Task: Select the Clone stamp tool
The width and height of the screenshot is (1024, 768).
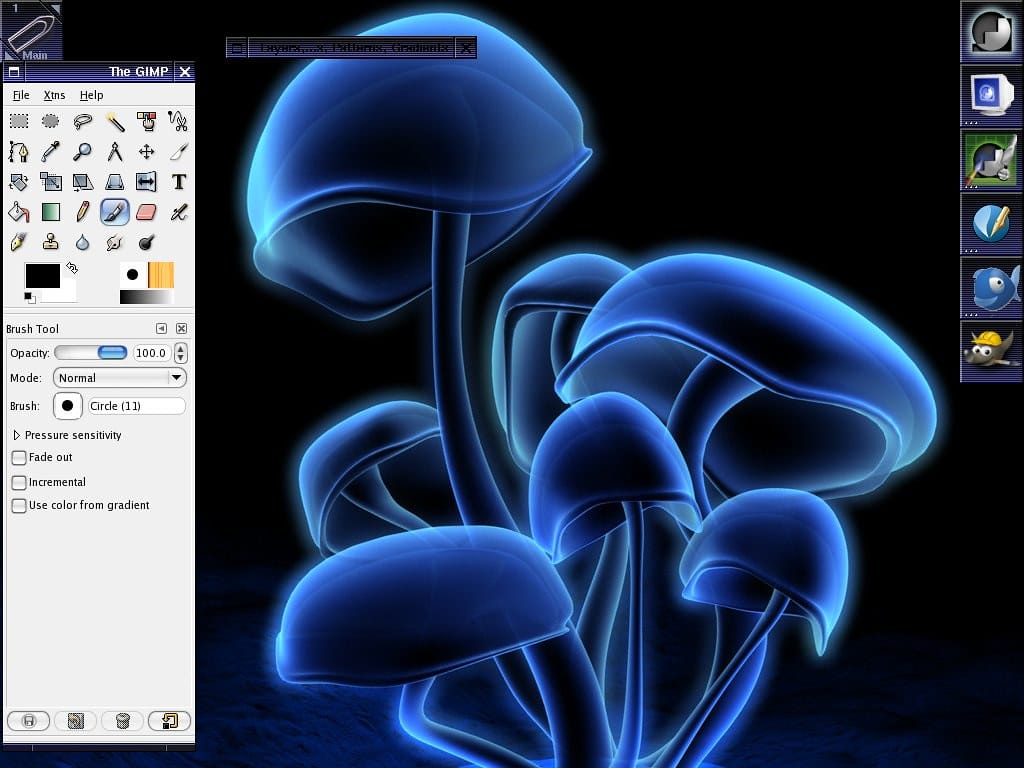Action: tap(50, 242)
